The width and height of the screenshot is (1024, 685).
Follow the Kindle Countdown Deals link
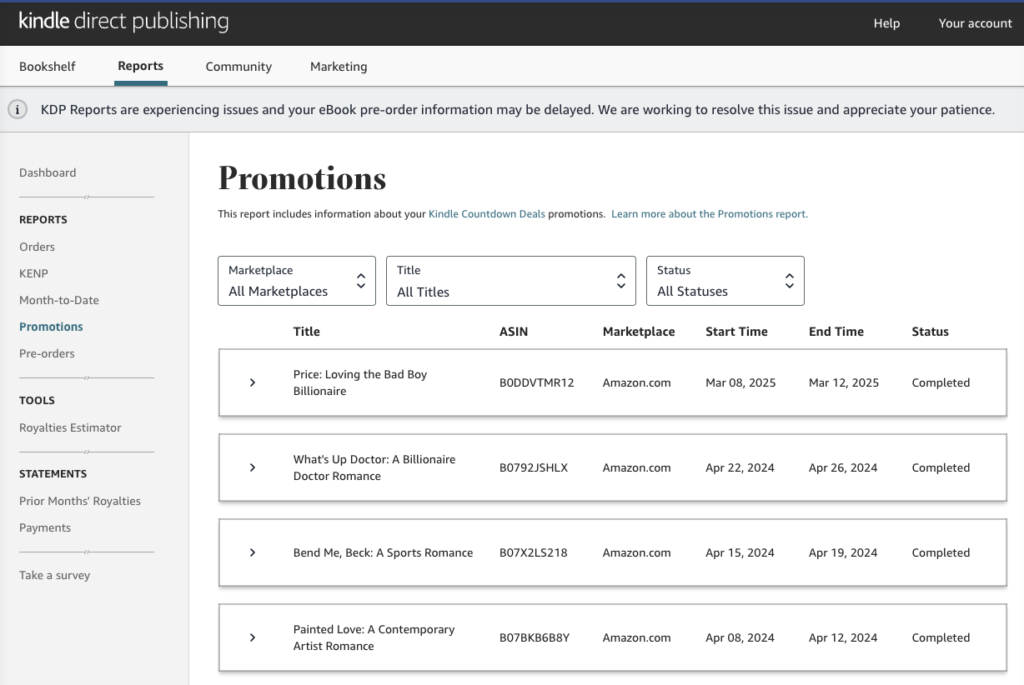pyautogui.click(x=487, y=214)
